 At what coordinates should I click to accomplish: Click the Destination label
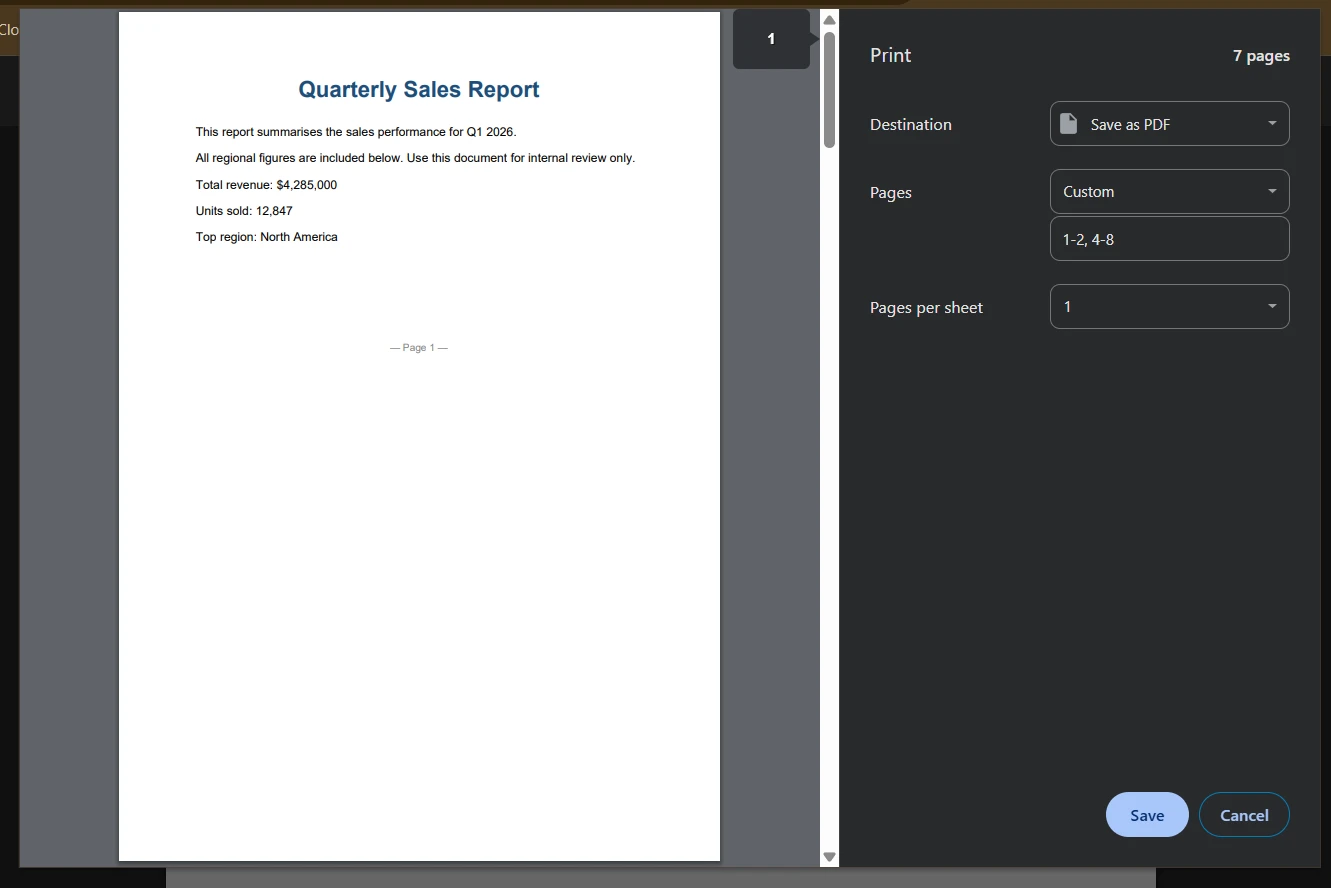click(911, 125)
